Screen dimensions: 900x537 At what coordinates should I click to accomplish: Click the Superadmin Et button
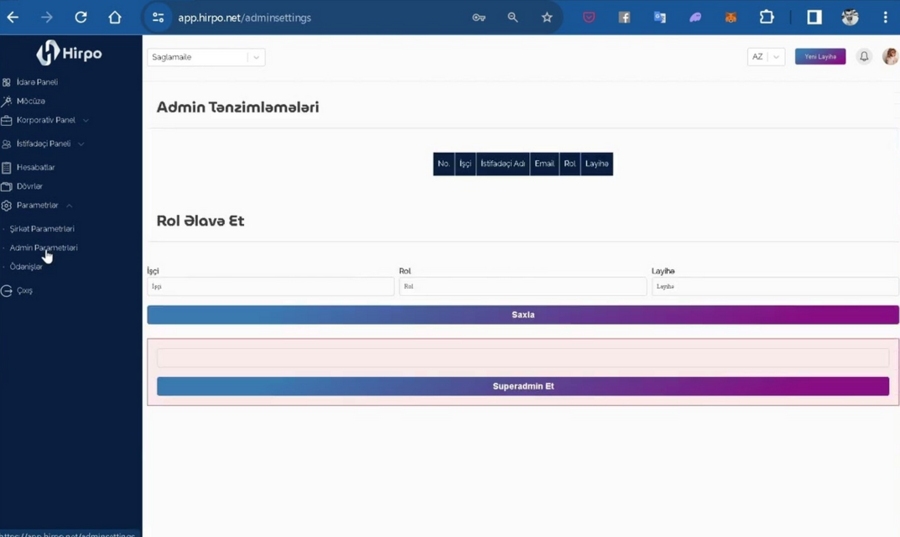click(522, 386)
